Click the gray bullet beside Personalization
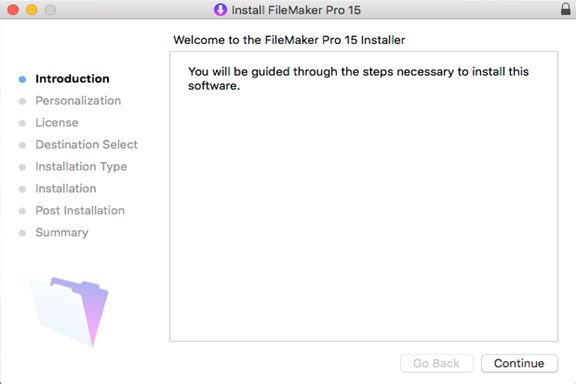Viewport: 576px width, 384px height. [x=22, y=101]
